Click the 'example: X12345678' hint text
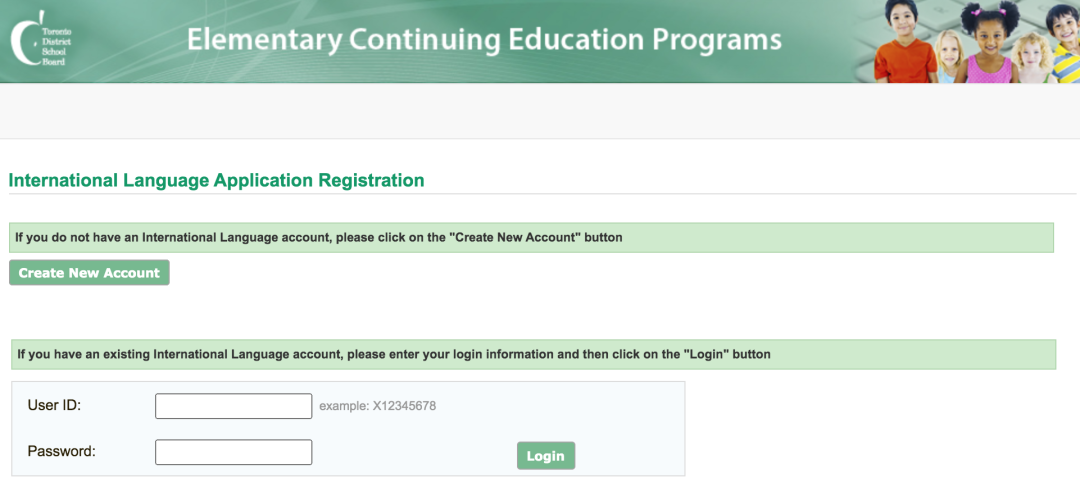The width and height of the screenshot is (1080, 500). [377, 406]
